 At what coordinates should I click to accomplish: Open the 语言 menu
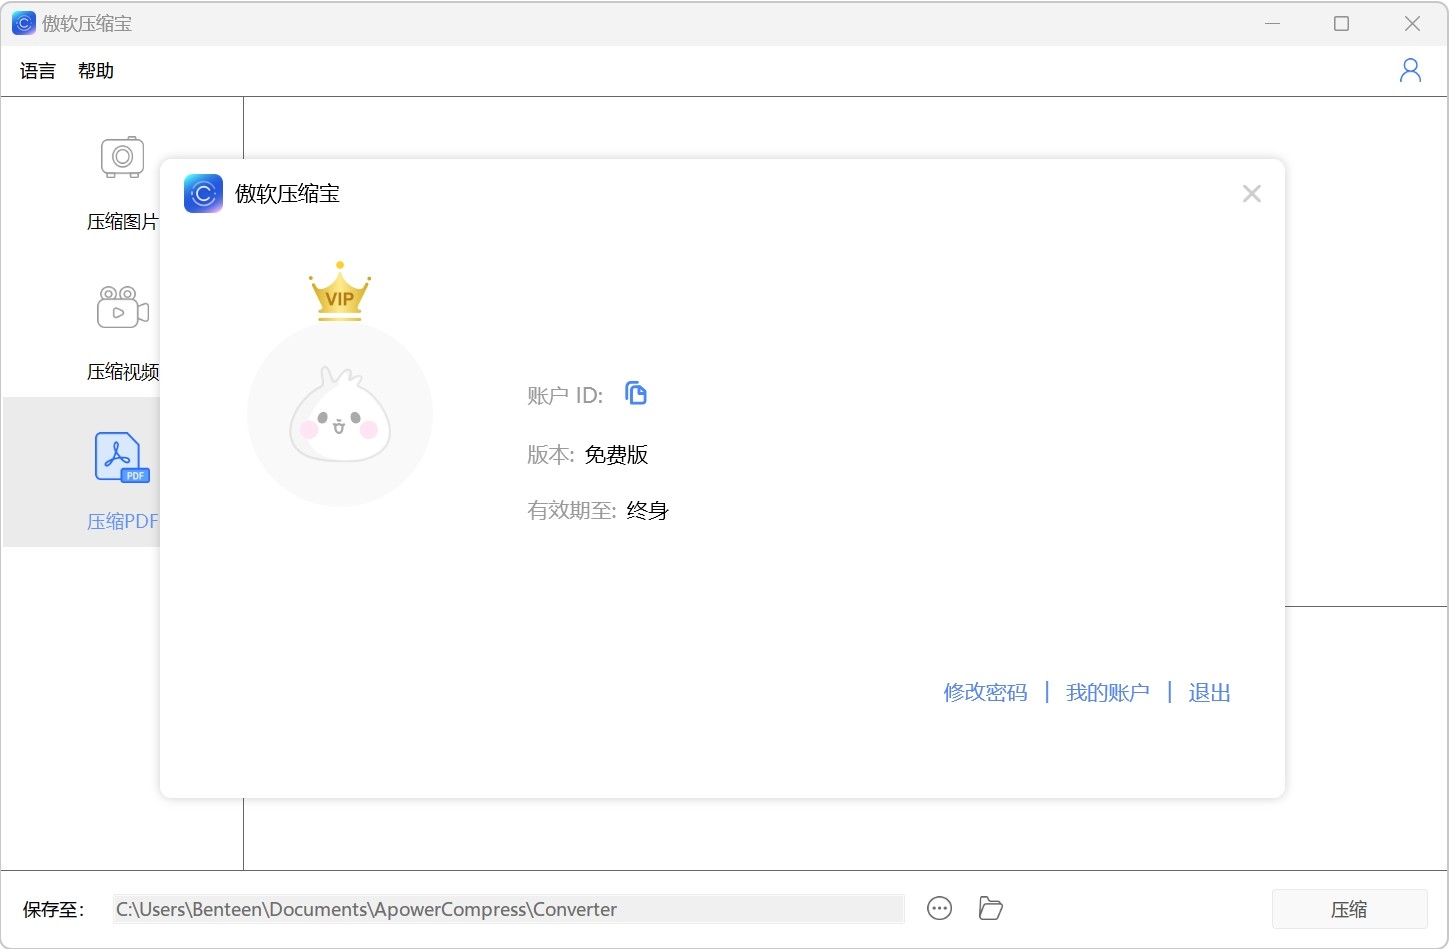click(38, 71)
